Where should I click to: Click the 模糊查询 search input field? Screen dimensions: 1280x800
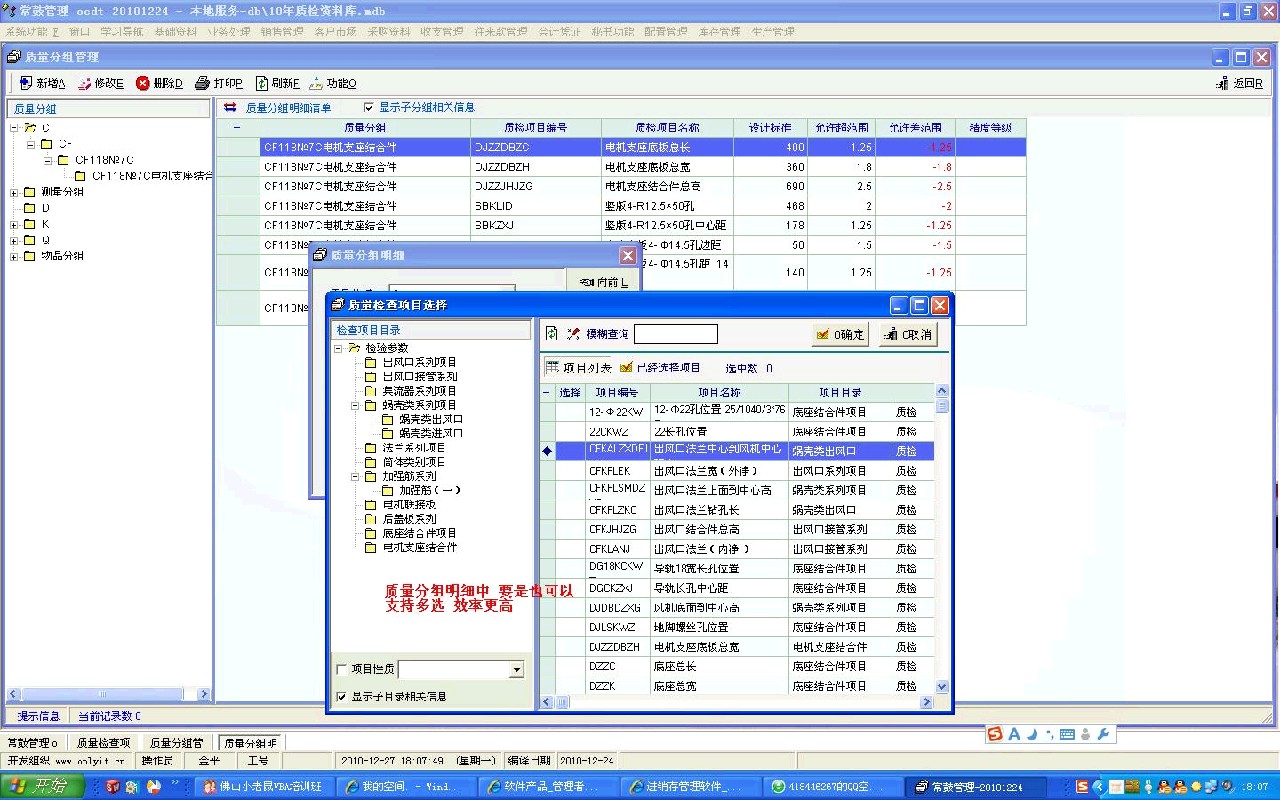[x=675, y=334]
